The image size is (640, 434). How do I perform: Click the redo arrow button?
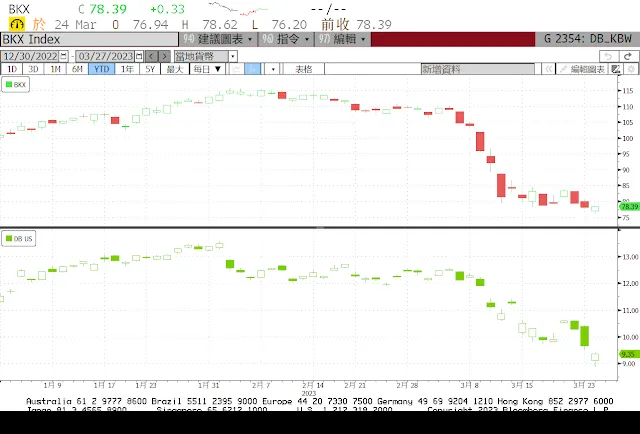point(628,56)
